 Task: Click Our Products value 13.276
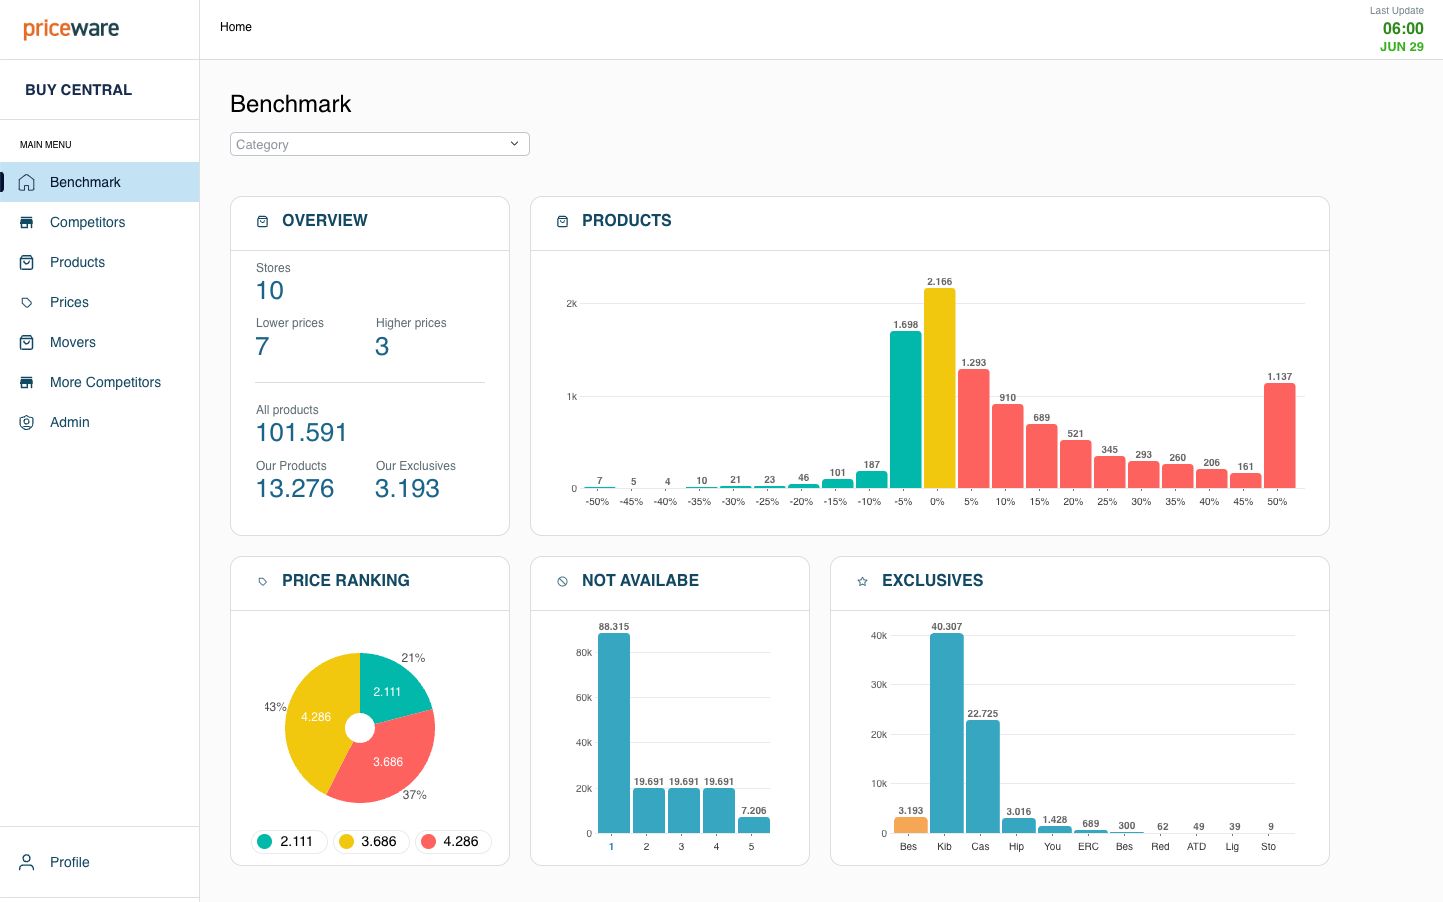[x=295, y=488]
